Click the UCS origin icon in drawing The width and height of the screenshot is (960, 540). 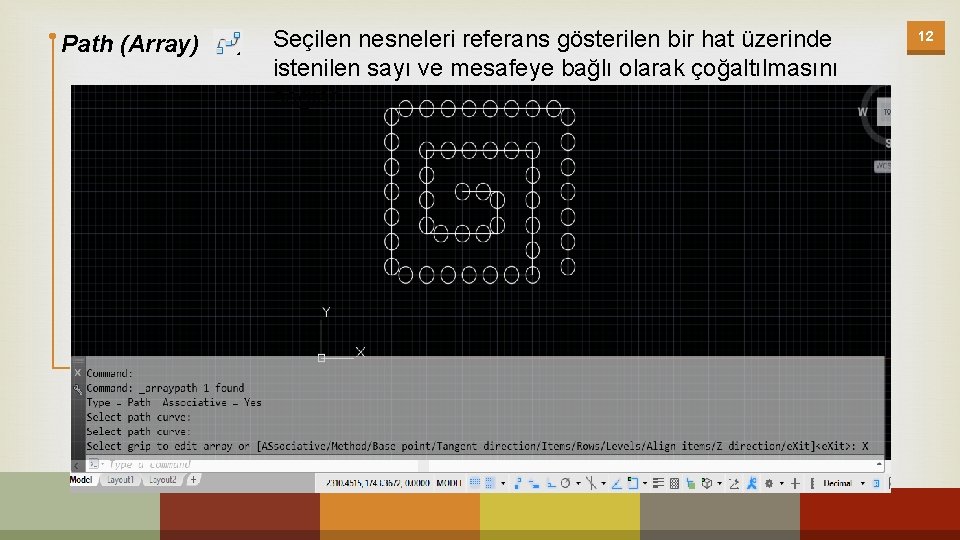pos(321,358)
